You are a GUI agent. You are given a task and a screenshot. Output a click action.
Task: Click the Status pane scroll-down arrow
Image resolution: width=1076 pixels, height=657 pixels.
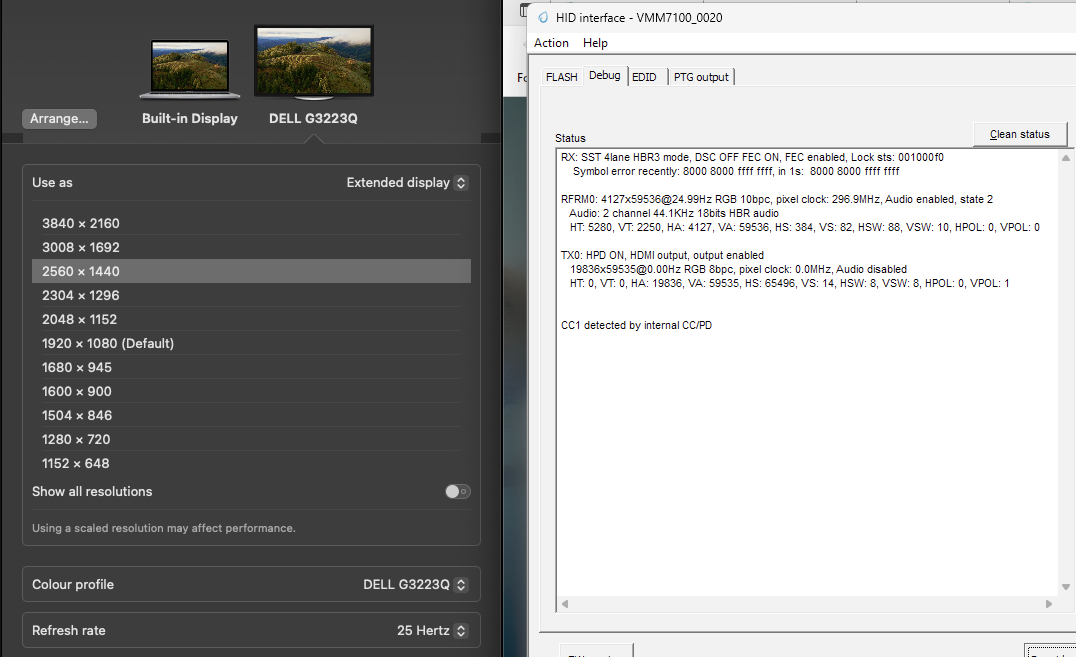click(x=1066, y=587)
